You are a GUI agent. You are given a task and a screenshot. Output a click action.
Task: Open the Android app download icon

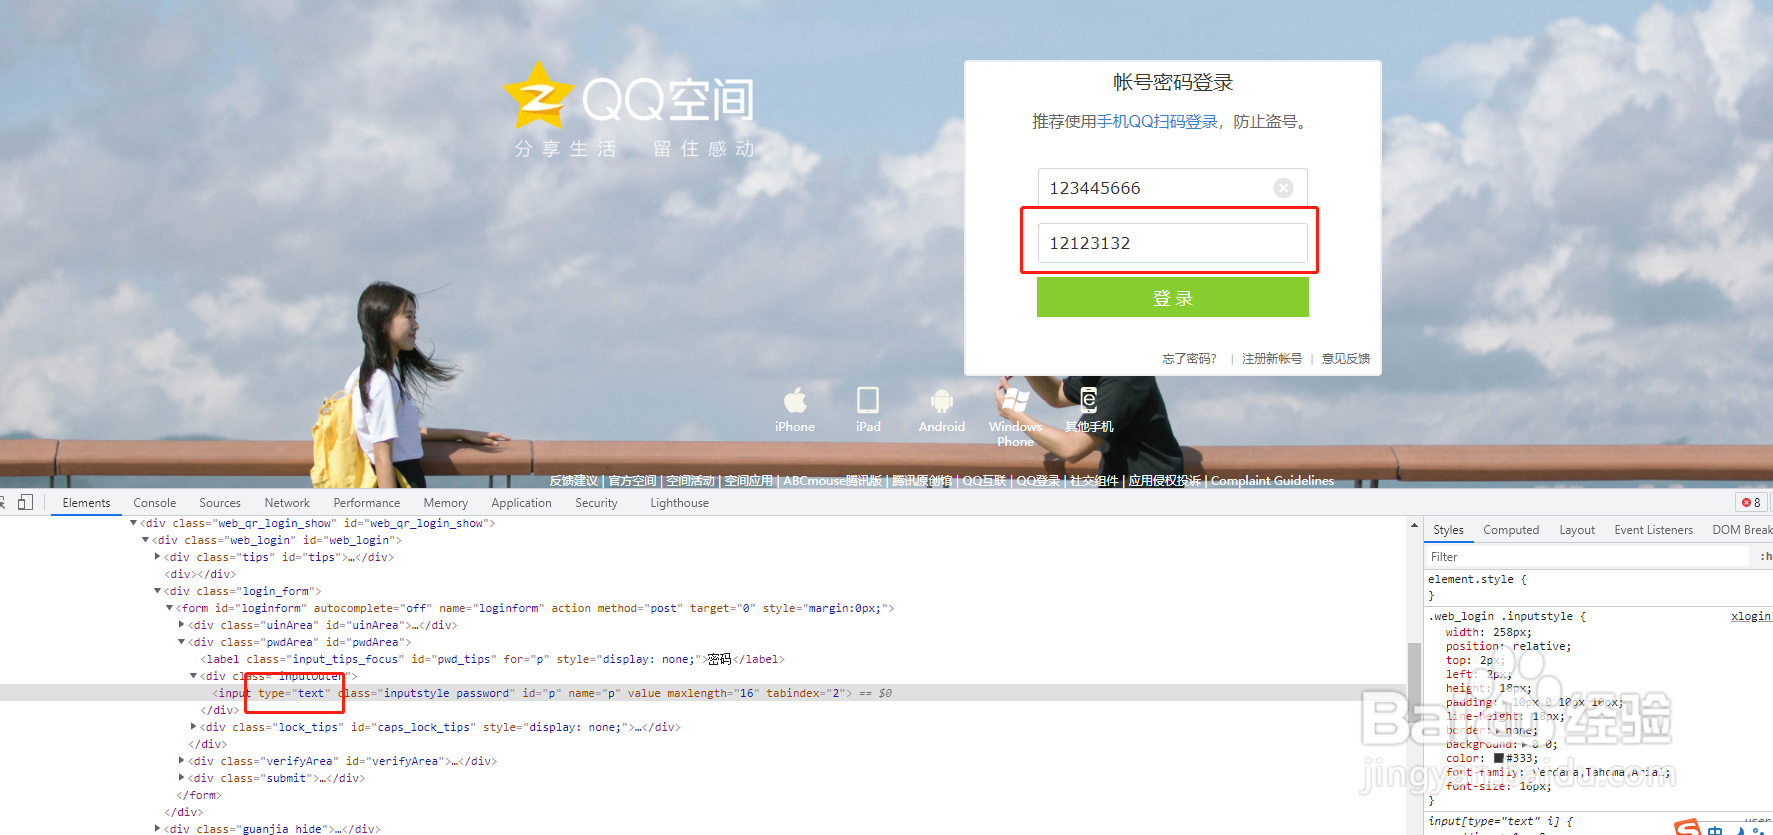[942, 401]
